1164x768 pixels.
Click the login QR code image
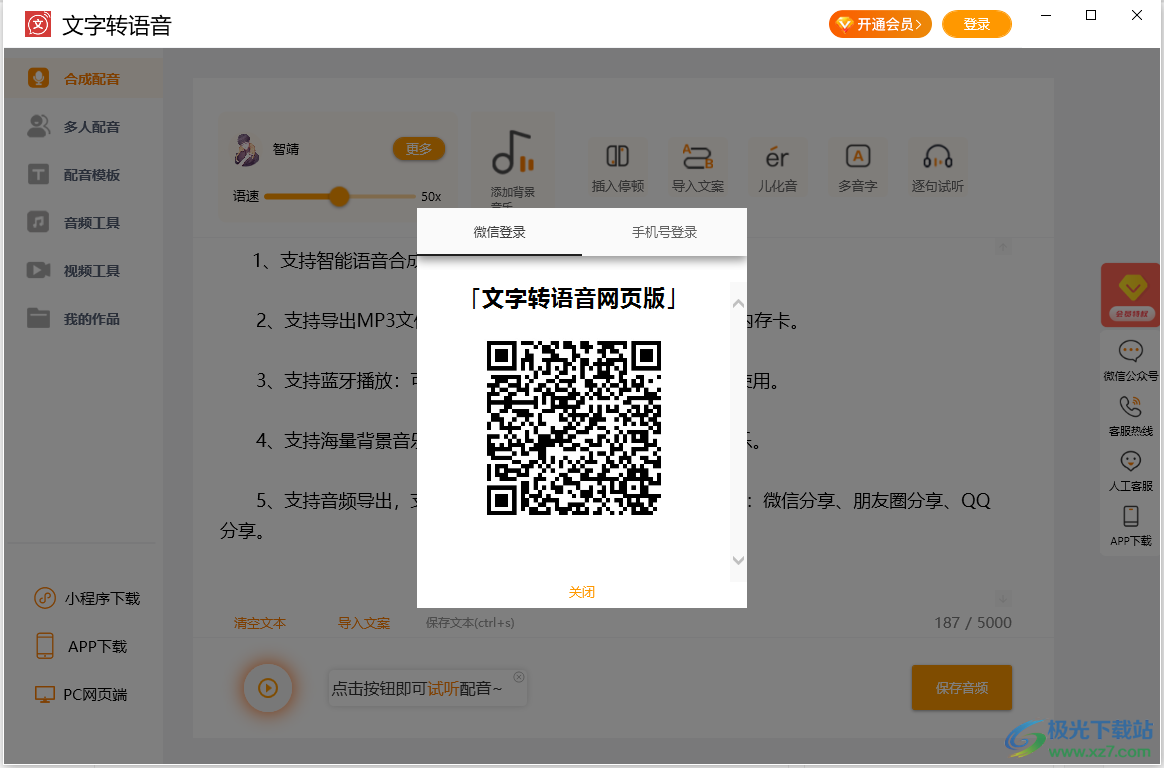tap(574, 427)
